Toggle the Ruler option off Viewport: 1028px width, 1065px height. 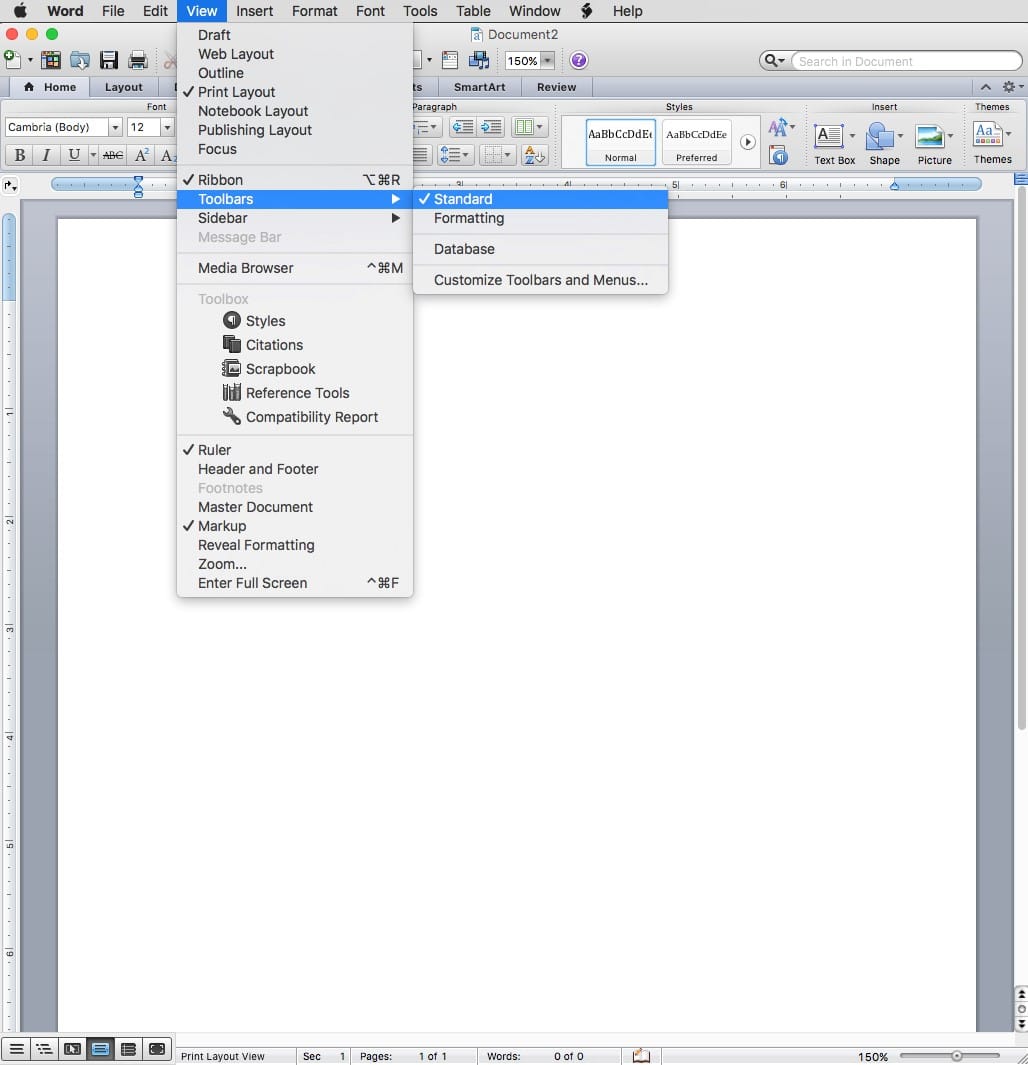point(214,450)
